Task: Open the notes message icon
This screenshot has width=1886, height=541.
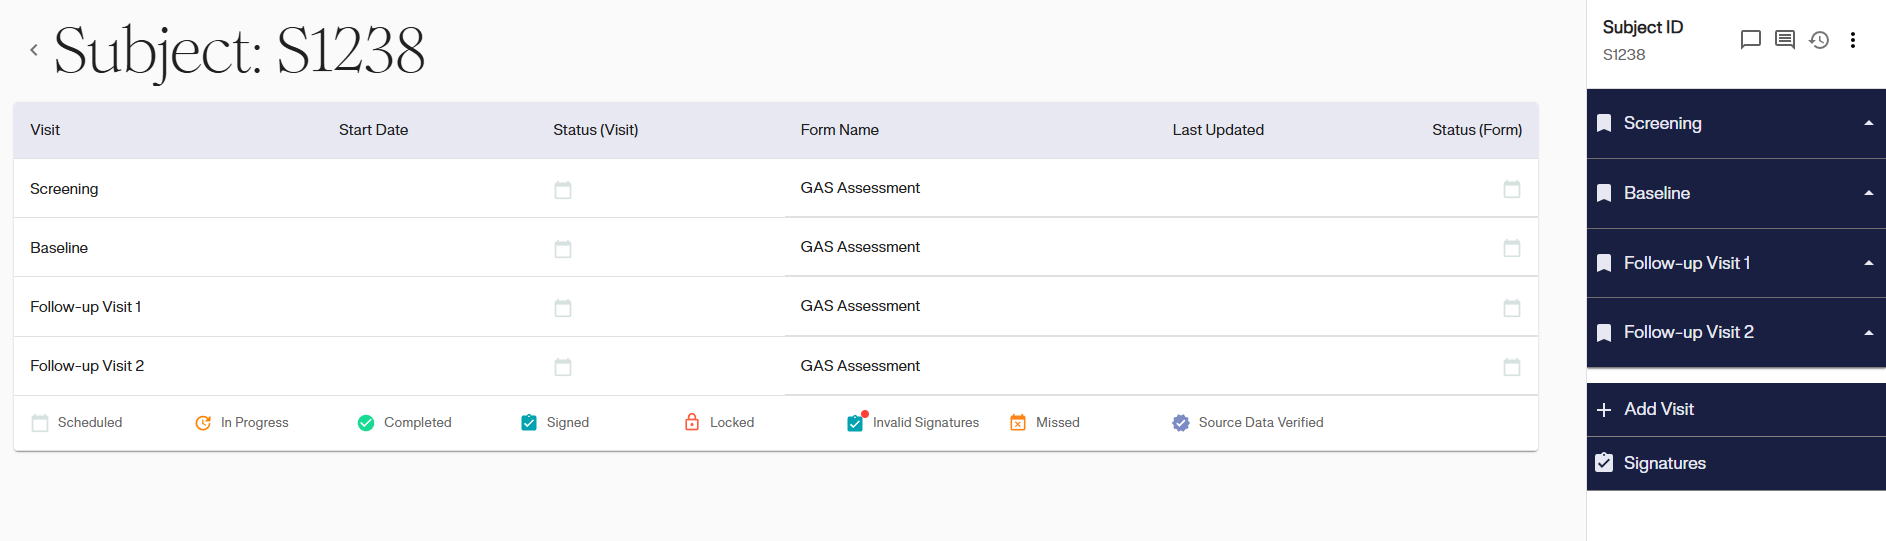Action: 1784,40
